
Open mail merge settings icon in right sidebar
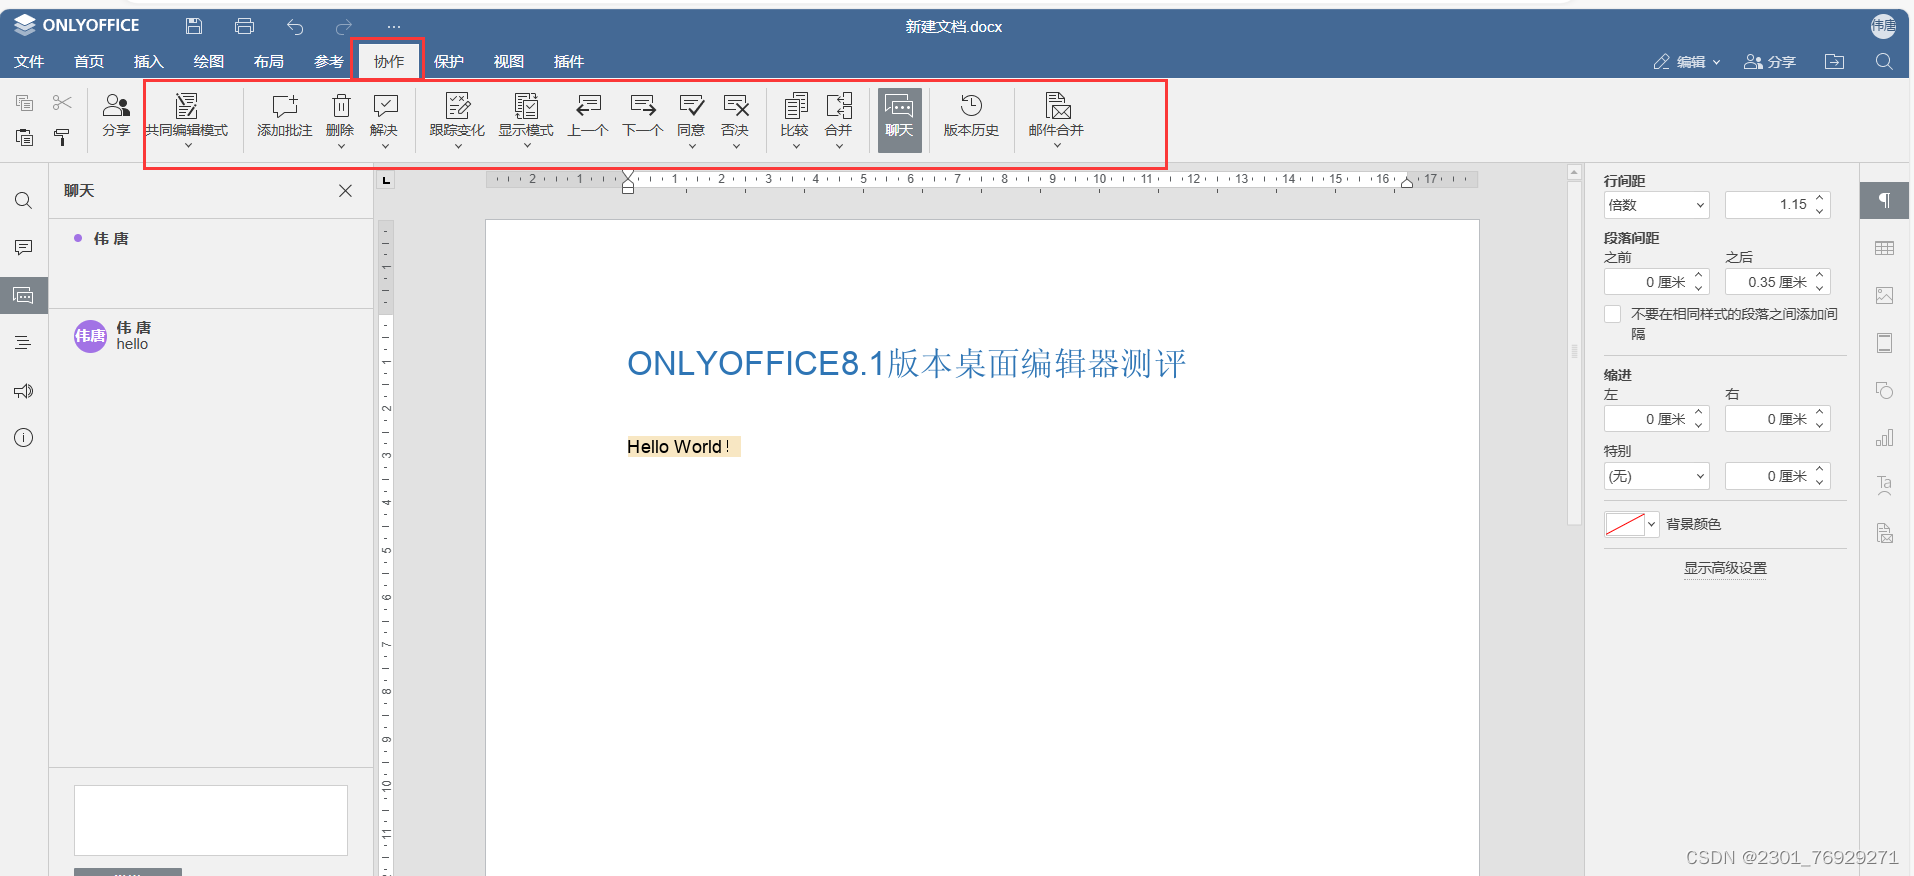pos(1884,533)
